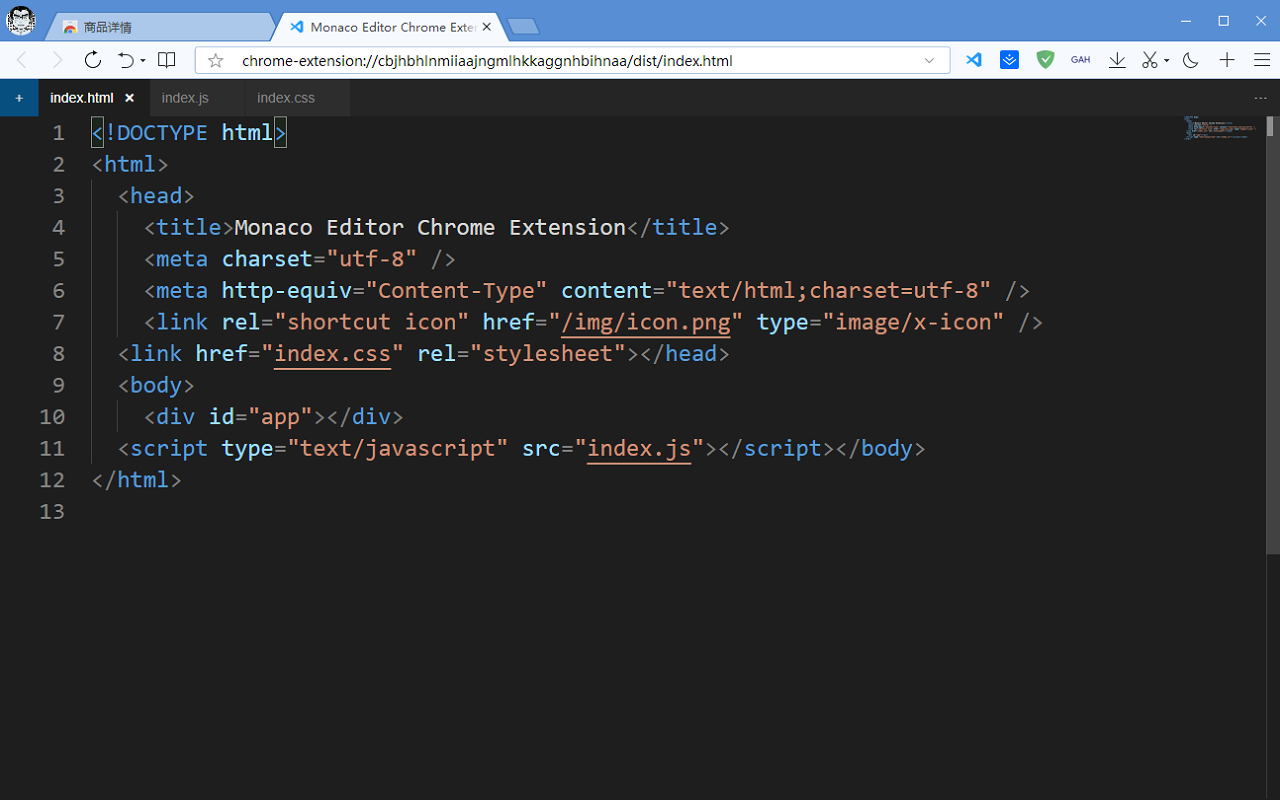
Task: Open the reading list book icon
Action: (166, 60)
